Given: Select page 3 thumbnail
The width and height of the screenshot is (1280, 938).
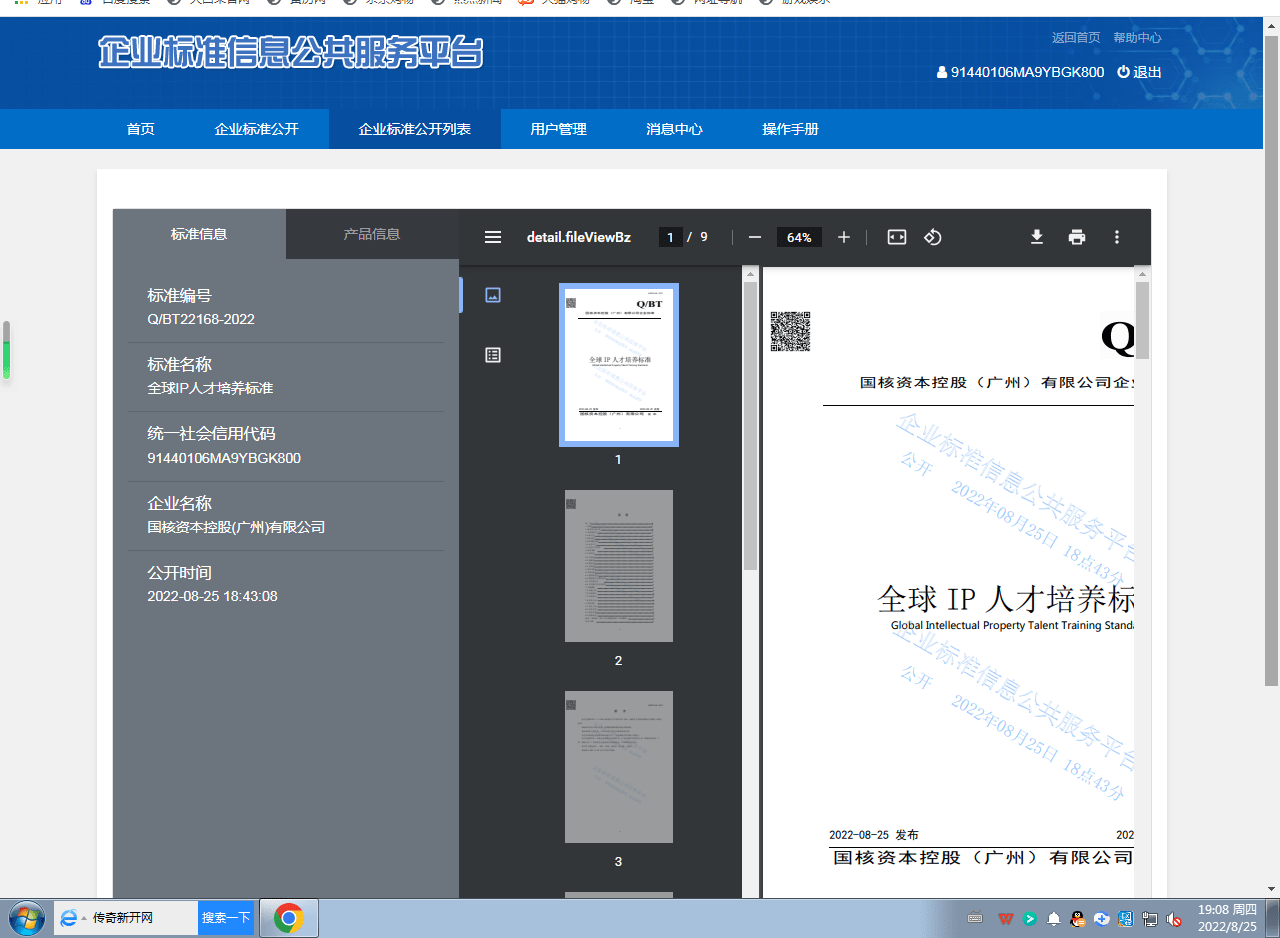Looking at the screenshot, I should pos(619,767).
